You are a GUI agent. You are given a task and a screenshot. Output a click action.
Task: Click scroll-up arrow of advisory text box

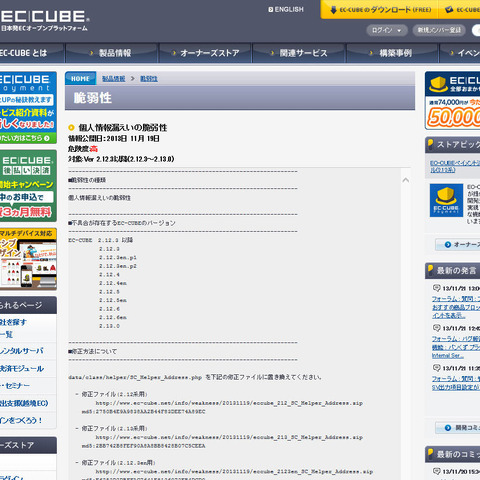click(406, 180)
